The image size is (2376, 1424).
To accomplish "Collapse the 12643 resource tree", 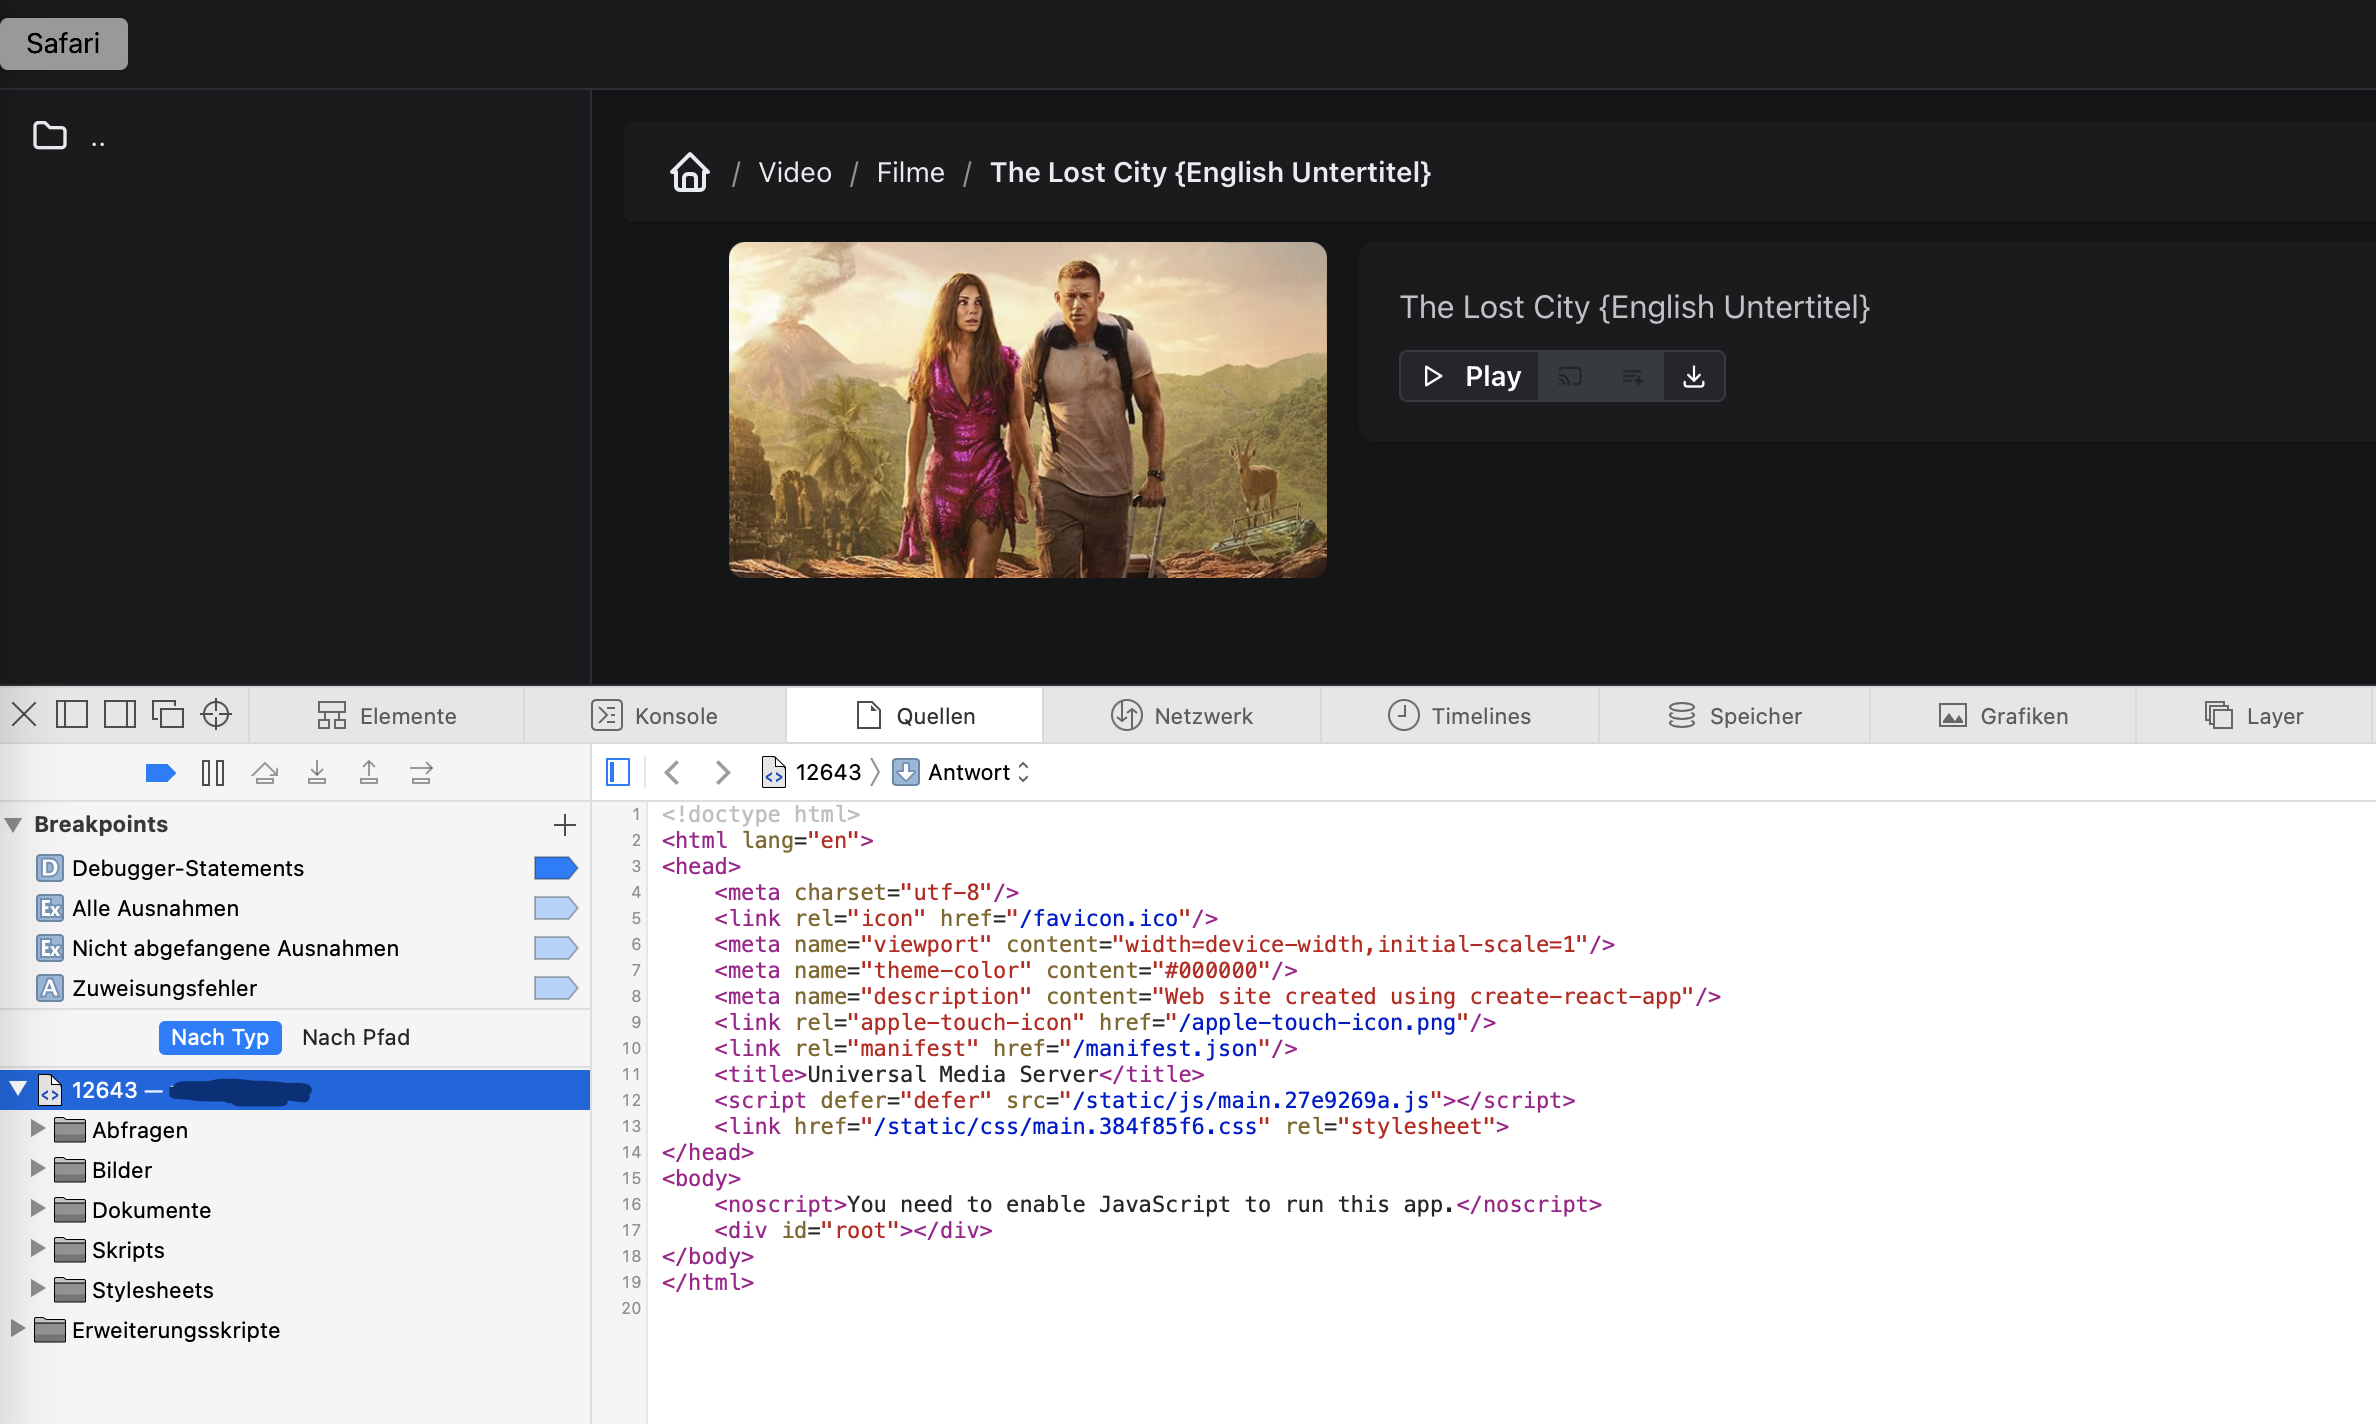I will point(18,1089).
